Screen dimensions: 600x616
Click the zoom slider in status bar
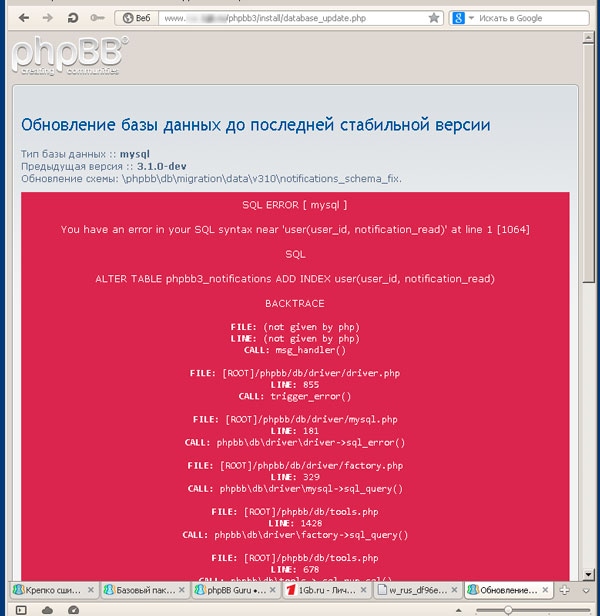pos(532,610)
